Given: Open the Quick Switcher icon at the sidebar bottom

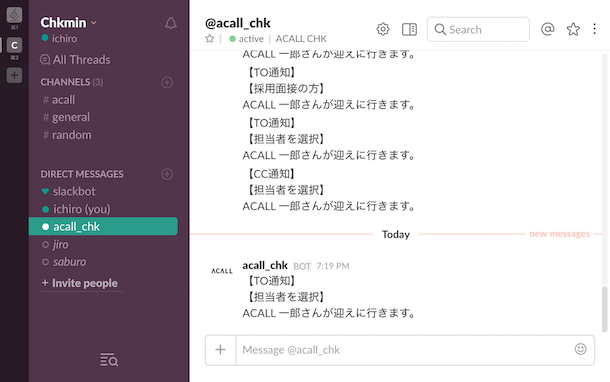Looking at the screenshot, I should coord(109,360).
